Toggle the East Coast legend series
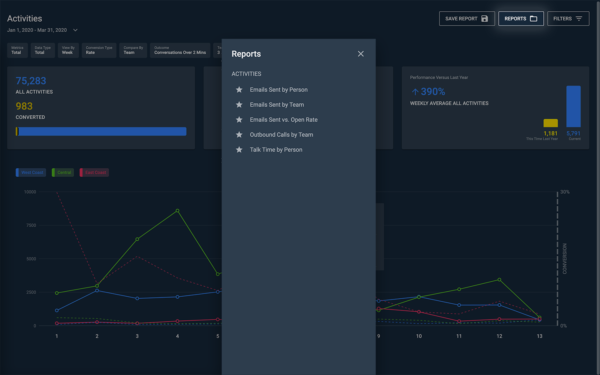 [94, 173]
